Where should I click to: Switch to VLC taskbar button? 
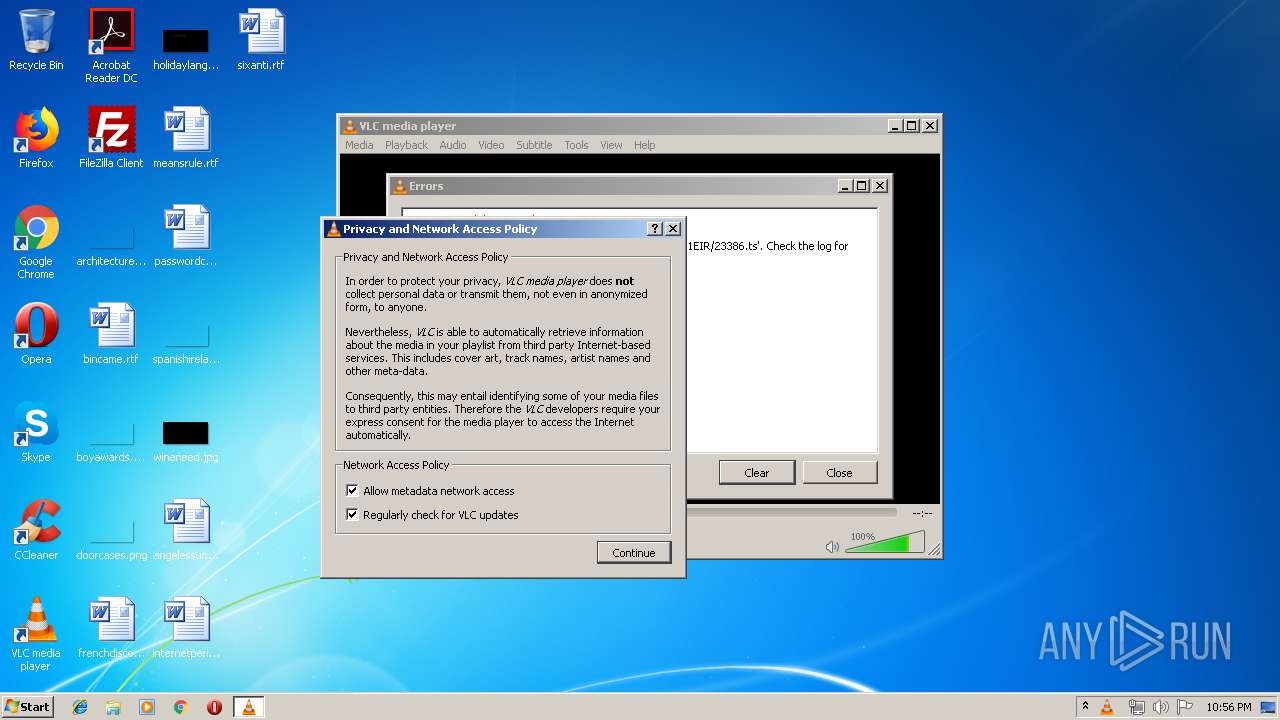(x=248, y=707)
